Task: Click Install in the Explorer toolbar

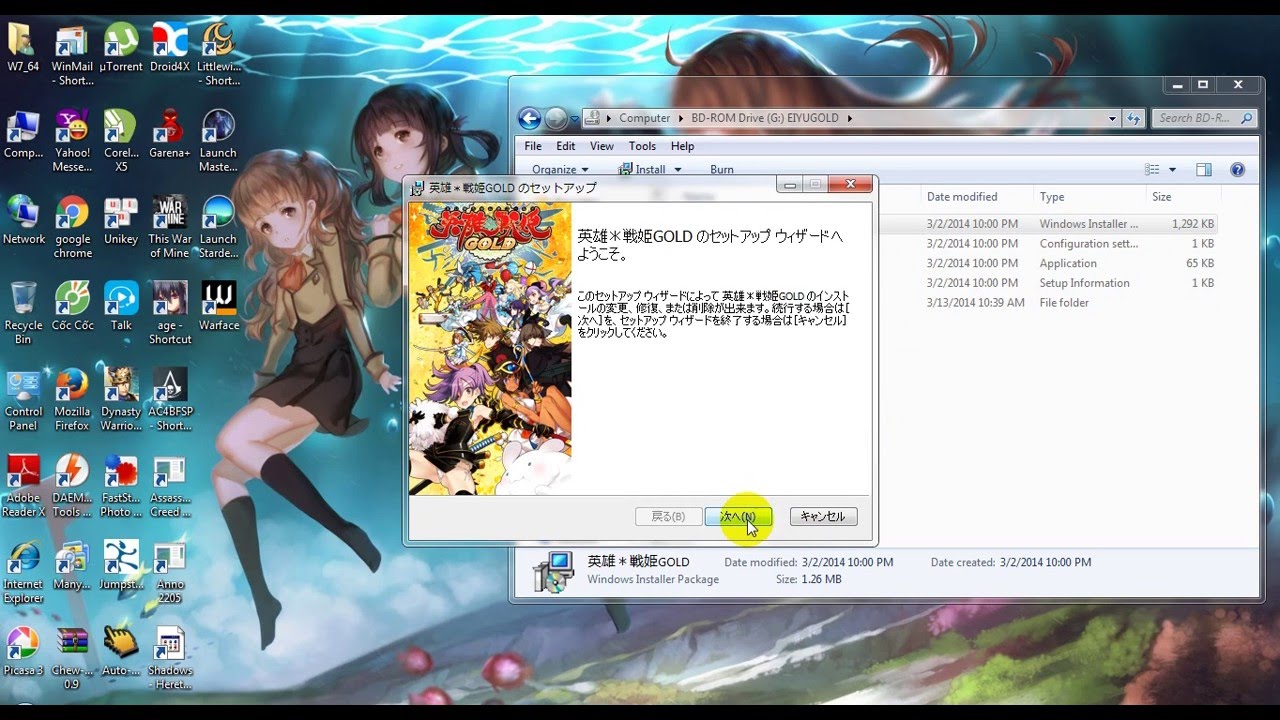Action: pyautogui.click(x=643, y=170)
